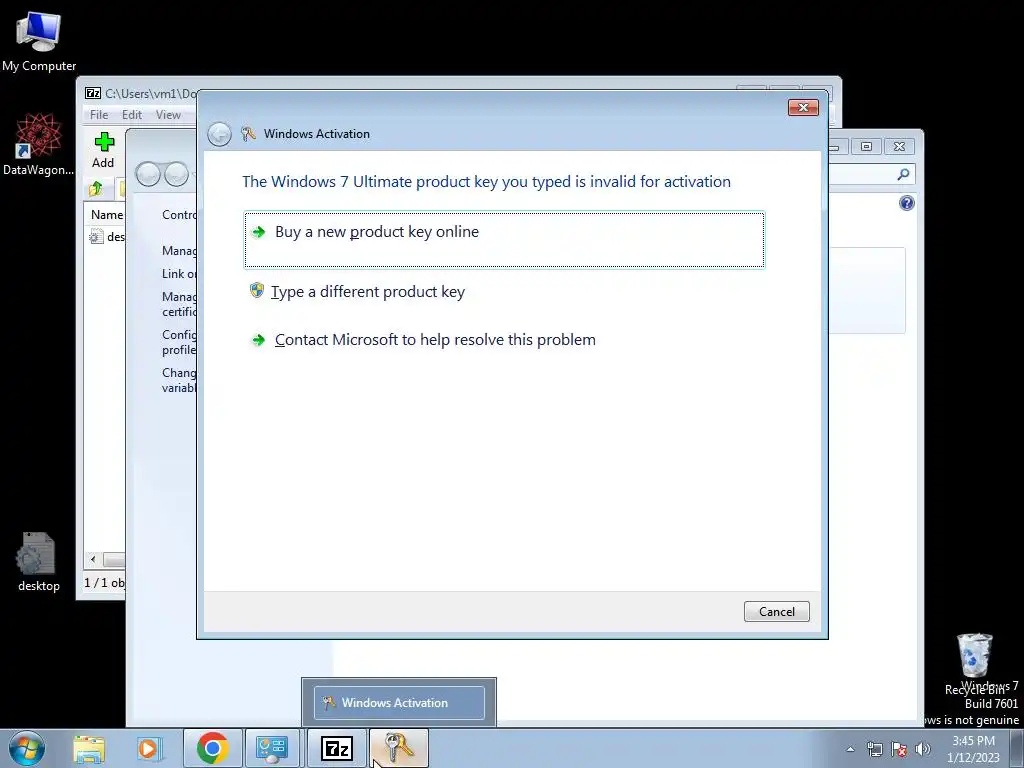Open the Windows Start menu orb
Viewport: 1024px width, 768px height.
[x=27, y=748]
